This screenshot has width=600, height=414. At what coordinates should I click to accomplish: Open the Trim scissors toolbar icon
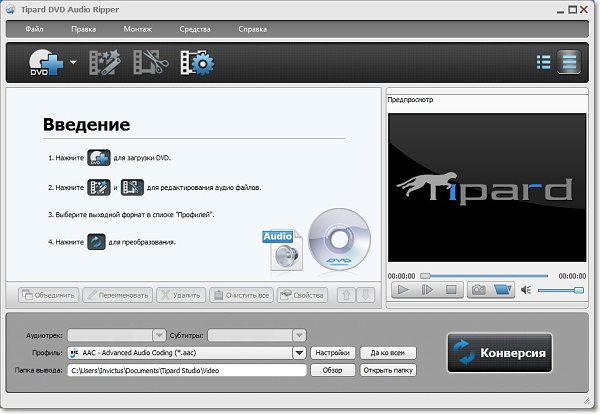150,62
